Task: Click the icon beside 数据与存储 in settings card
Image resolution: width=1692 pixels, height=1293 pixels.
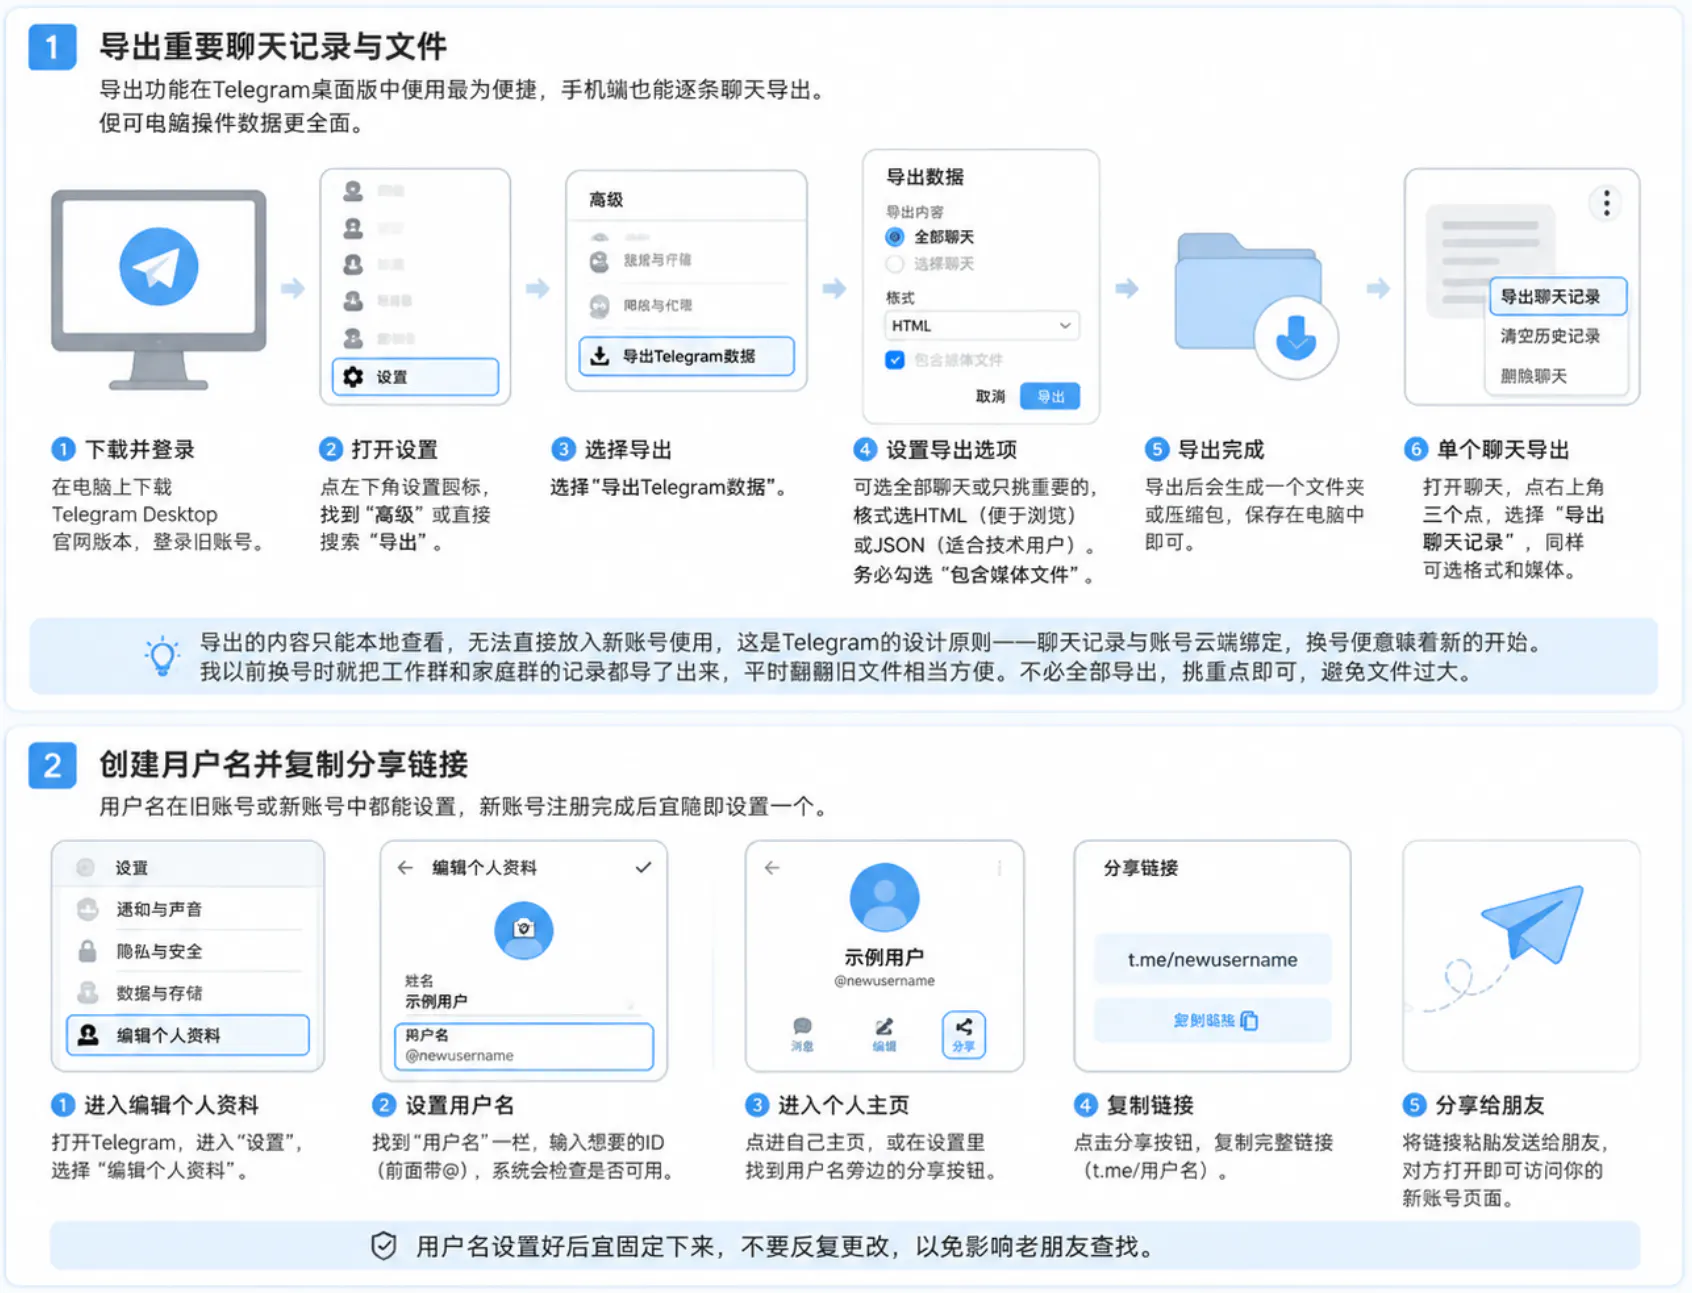Action: [88, 993]
